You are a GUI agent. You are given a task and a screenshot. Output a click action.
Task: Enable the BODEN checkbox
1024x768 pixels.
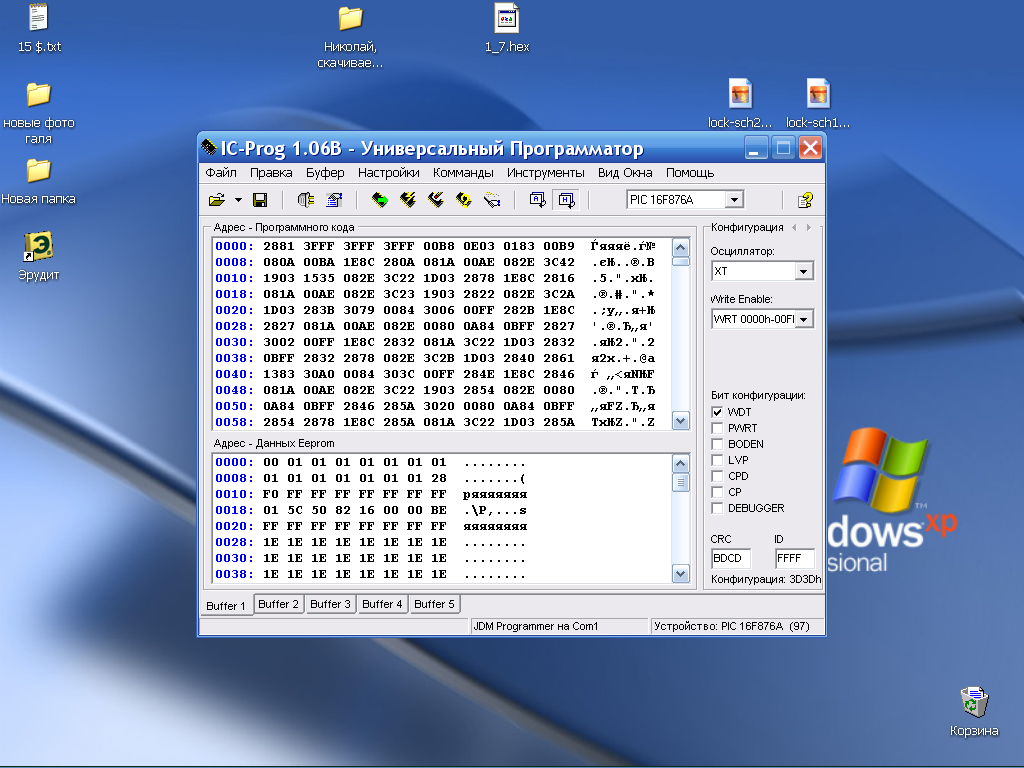coord(717,444)
